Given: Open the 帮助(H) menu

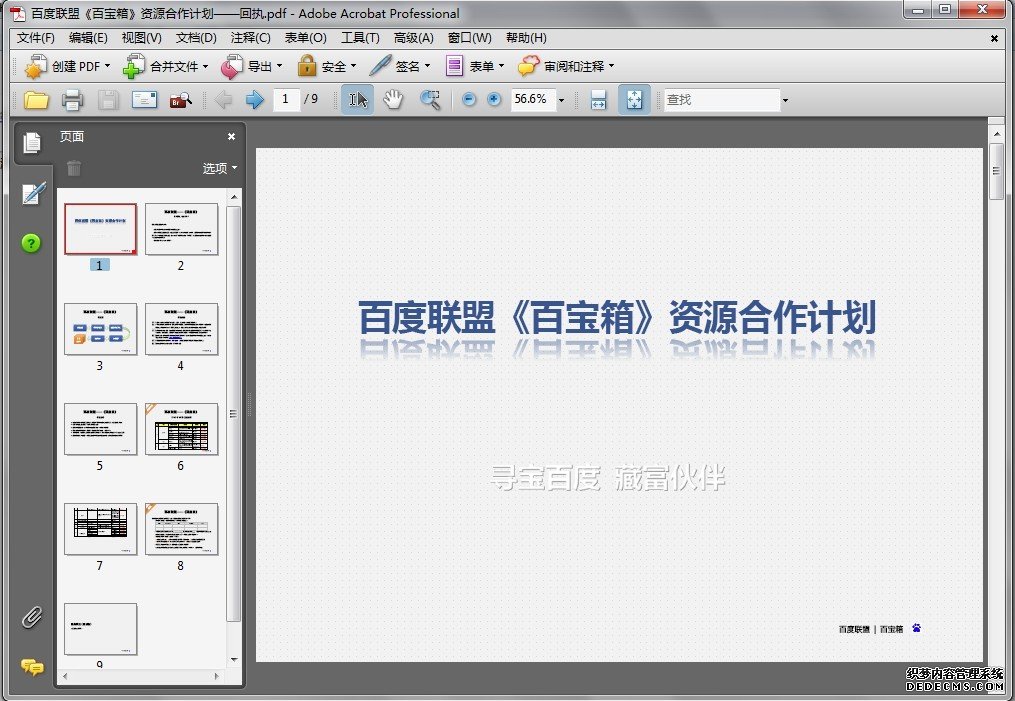Looking at the screenshot, I should (x=526, y=38).
